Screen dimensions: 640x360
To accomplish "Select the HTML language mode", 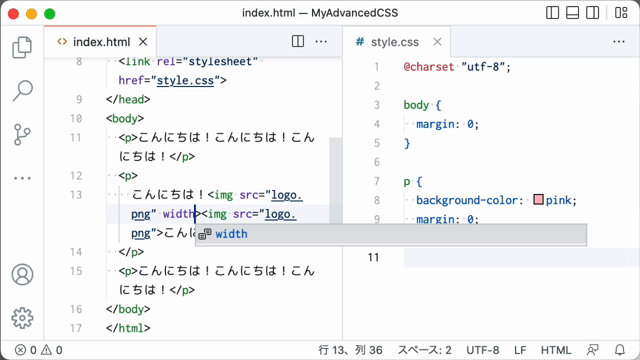I will [556, 350].
